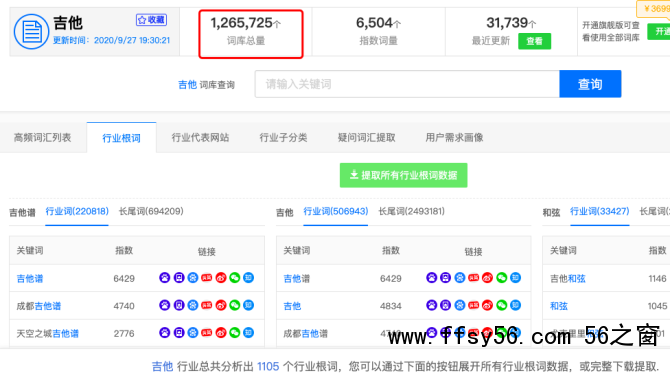The height and width of the screenshot is (380, 670).
Task: Open Zhihu icon for 吉他谱 6429 in 吉他 group
Action: pos(516,278)
